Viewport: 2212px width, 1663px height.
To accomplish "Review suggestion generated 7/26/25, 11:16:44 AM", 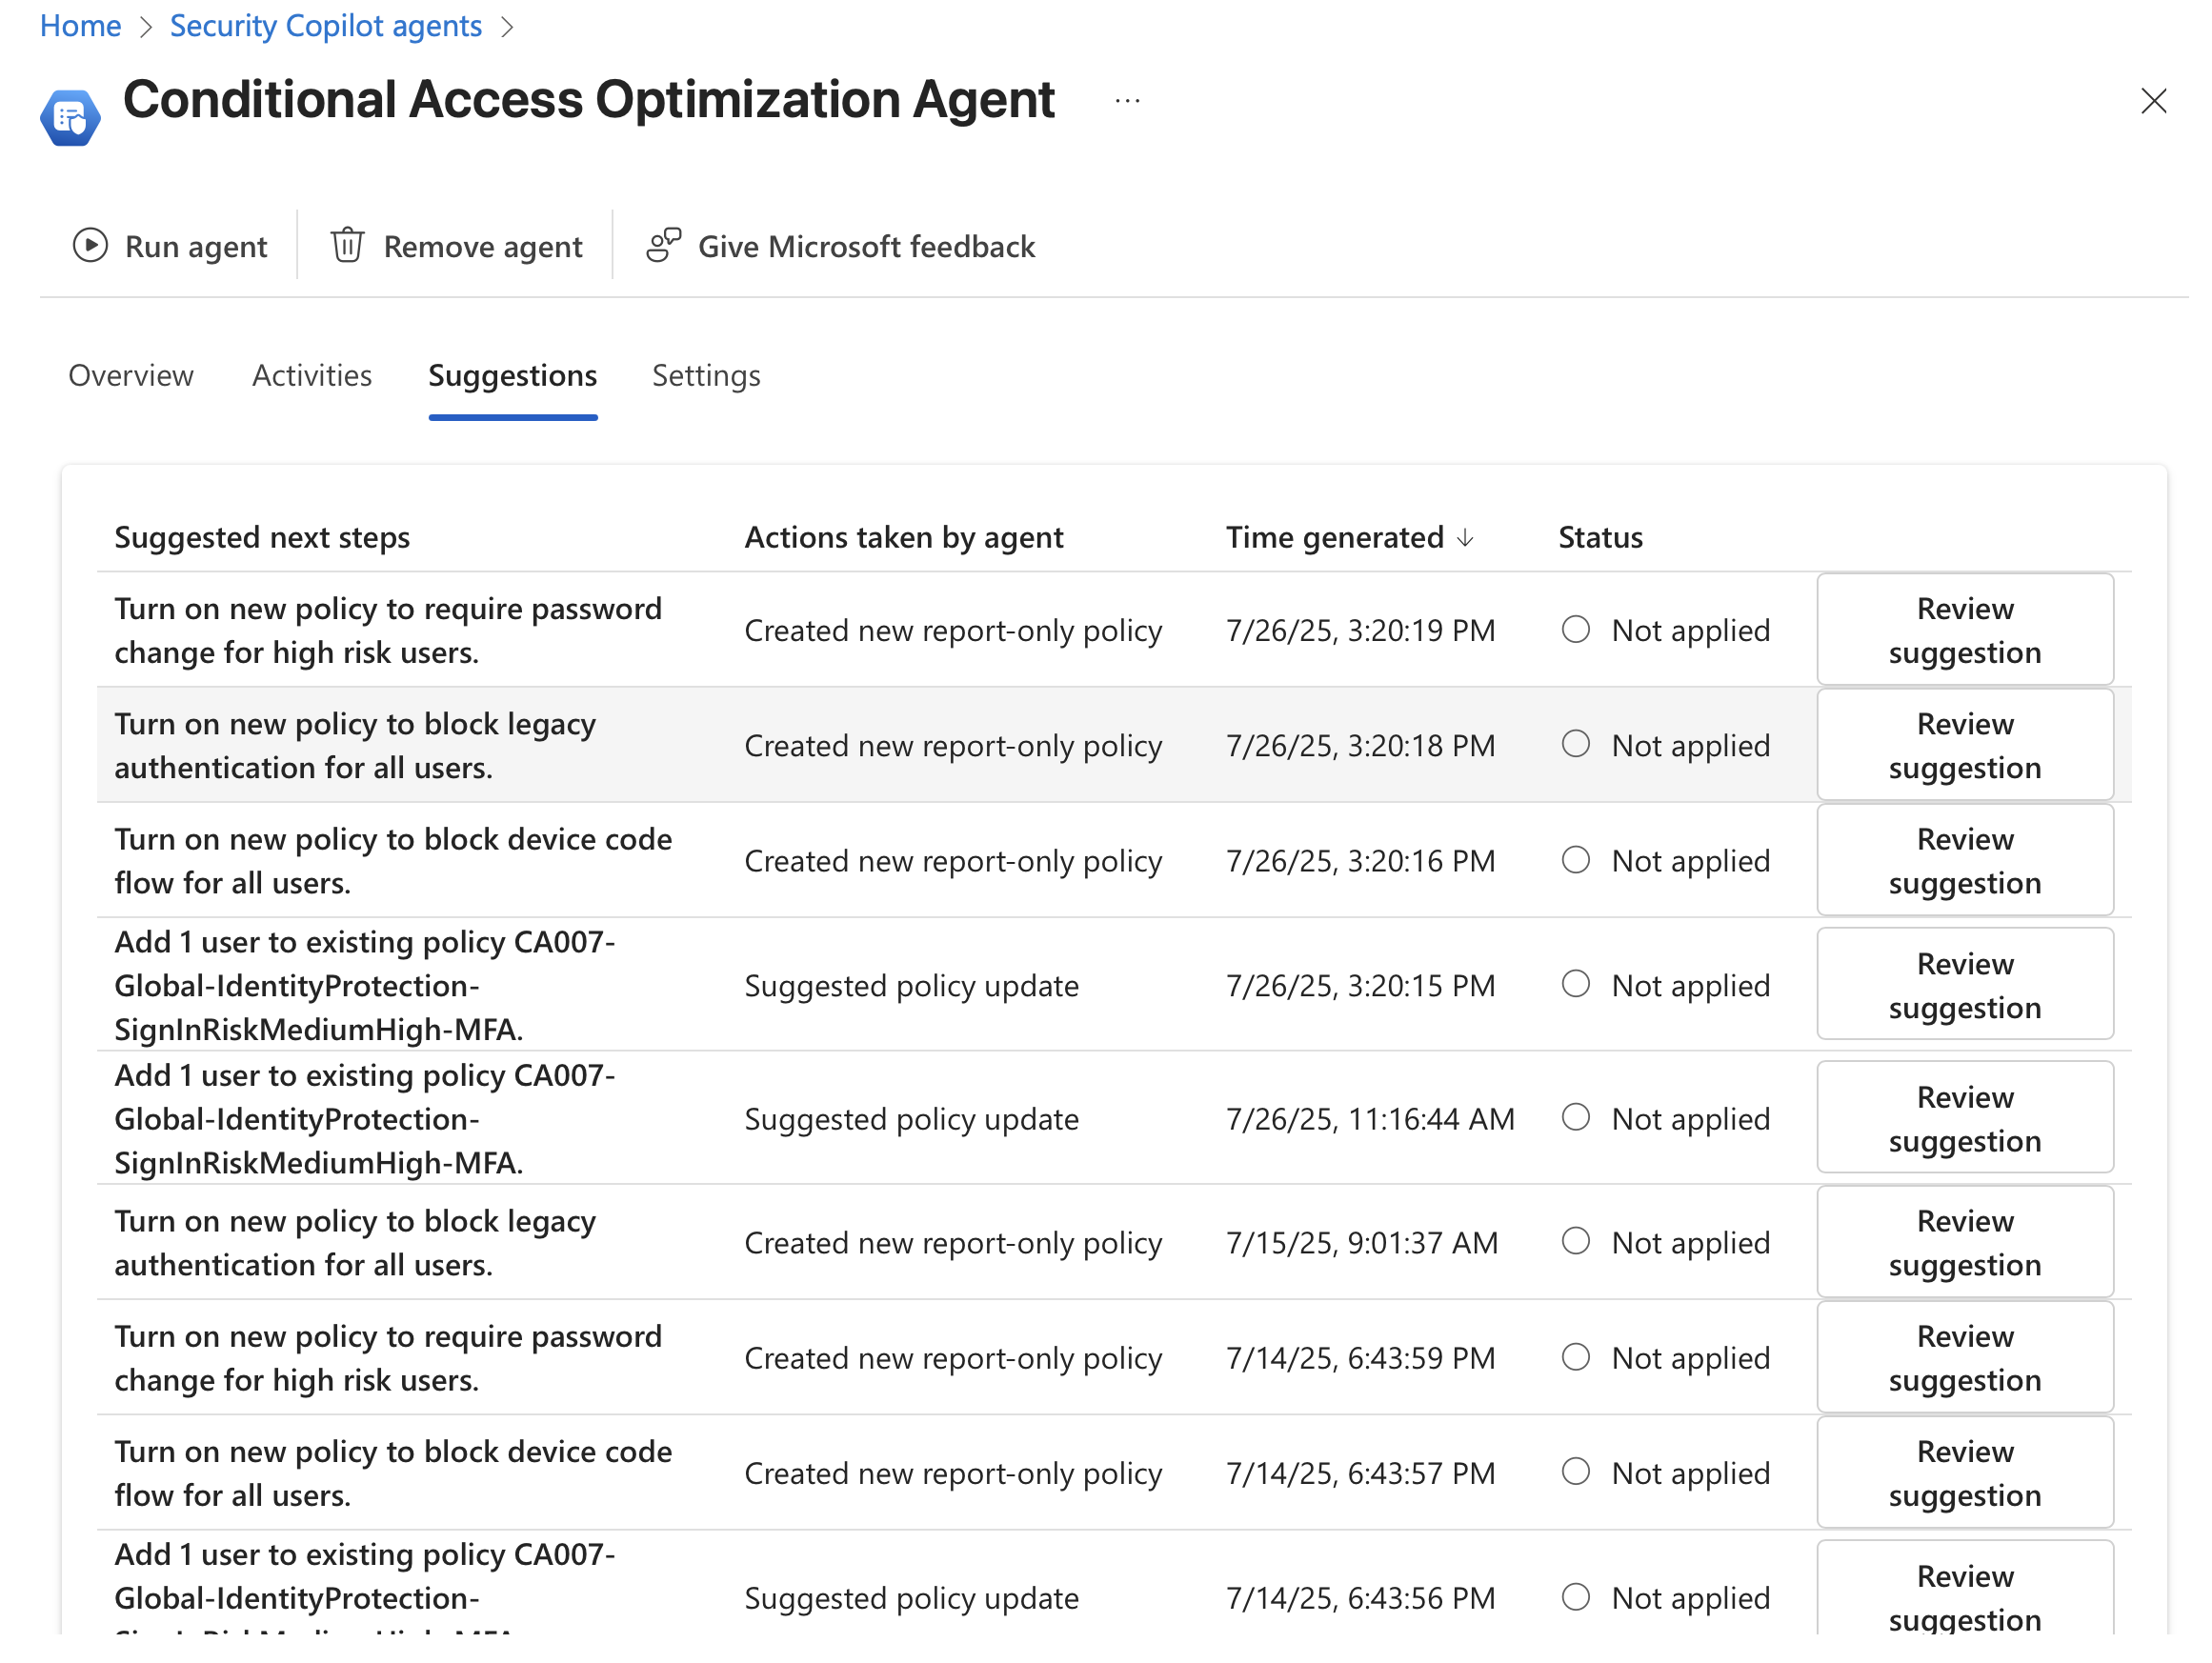I will pyautogui.click(x=1965, y=1118).
